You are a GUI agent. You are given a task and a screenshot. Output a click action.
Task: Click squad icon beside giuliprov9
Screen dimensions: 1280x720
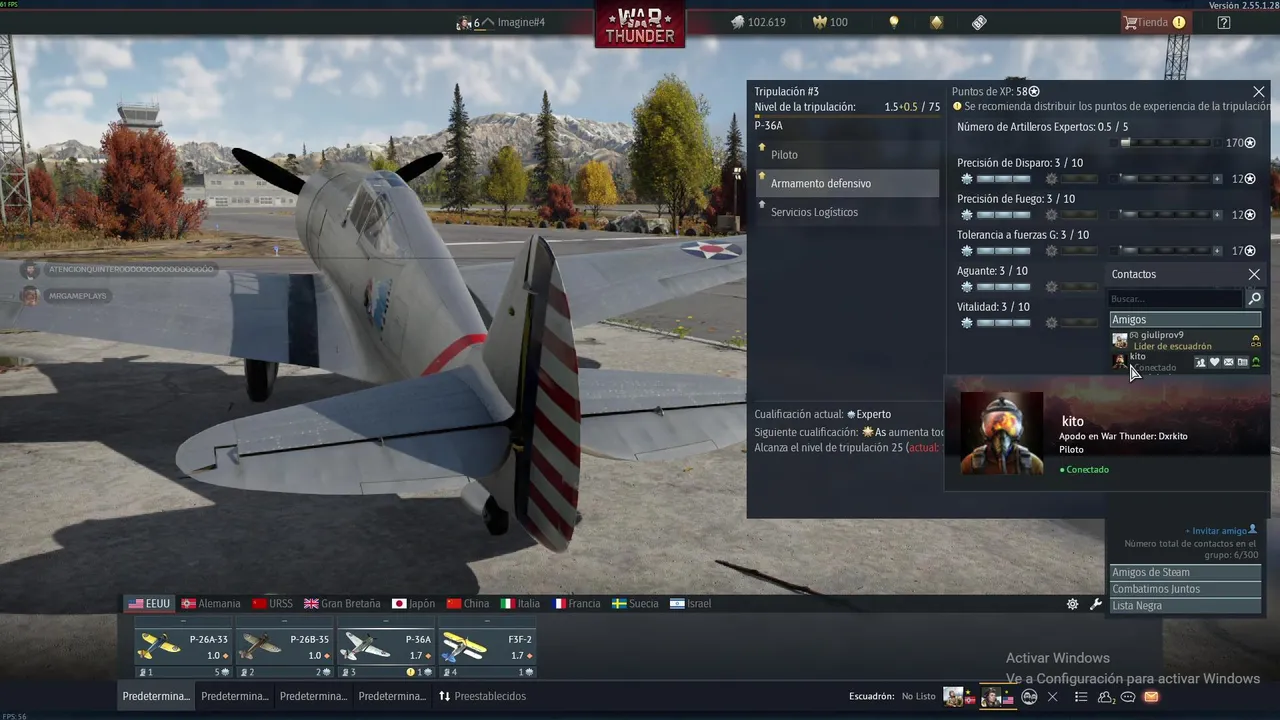[1256, 341]
